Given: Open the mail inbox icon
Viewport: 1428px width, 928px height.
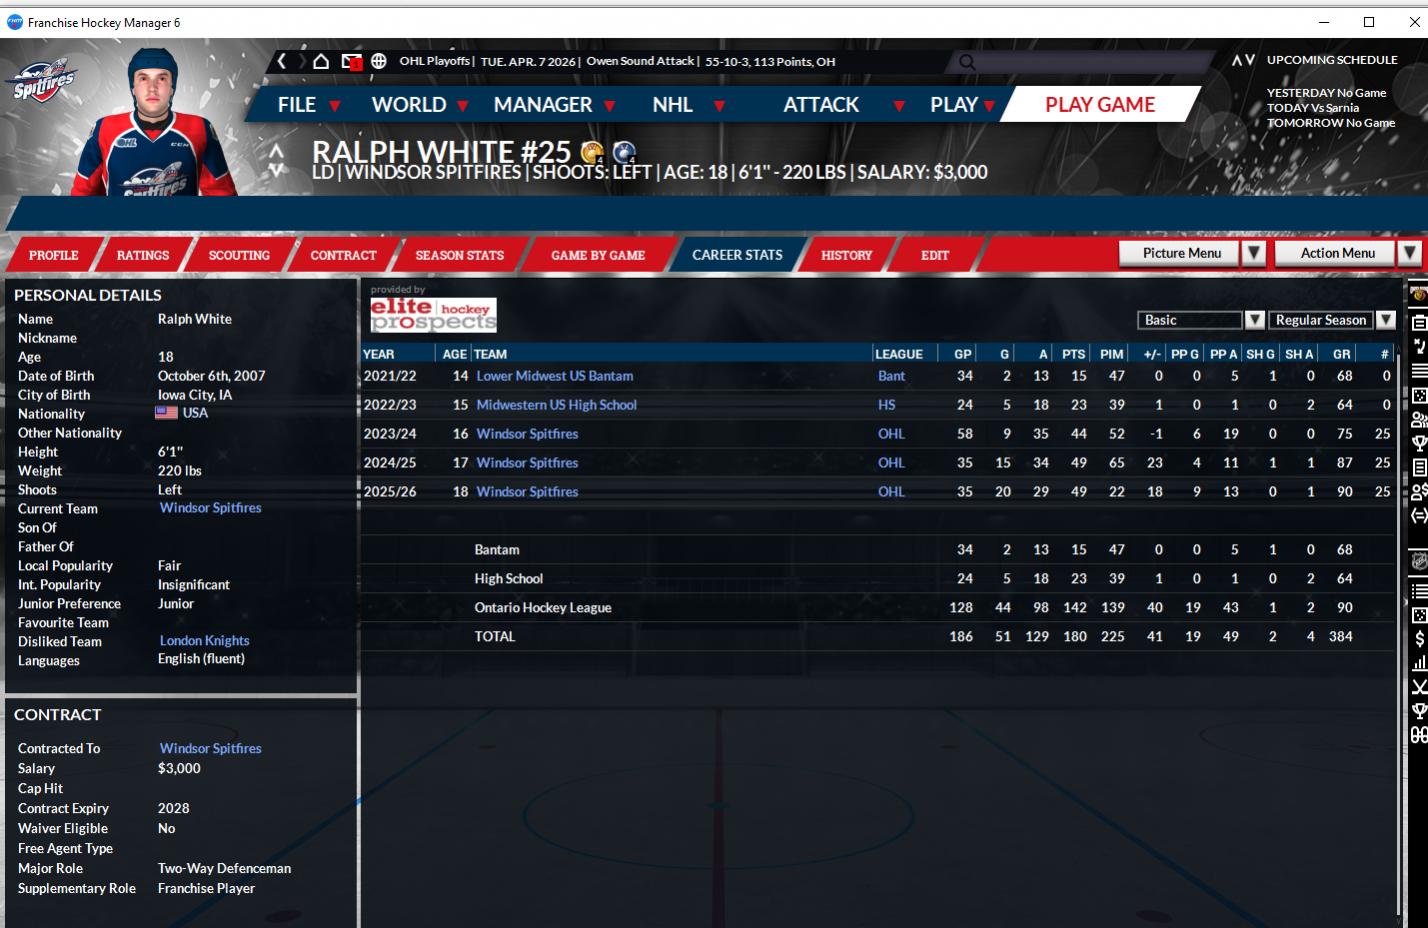Looking at the screenshot, I should tap(351, 62).
